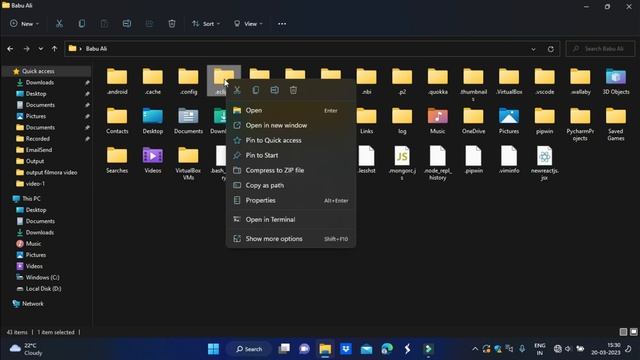Choose Pin to Quick access
640x360 pixels.
291,140
